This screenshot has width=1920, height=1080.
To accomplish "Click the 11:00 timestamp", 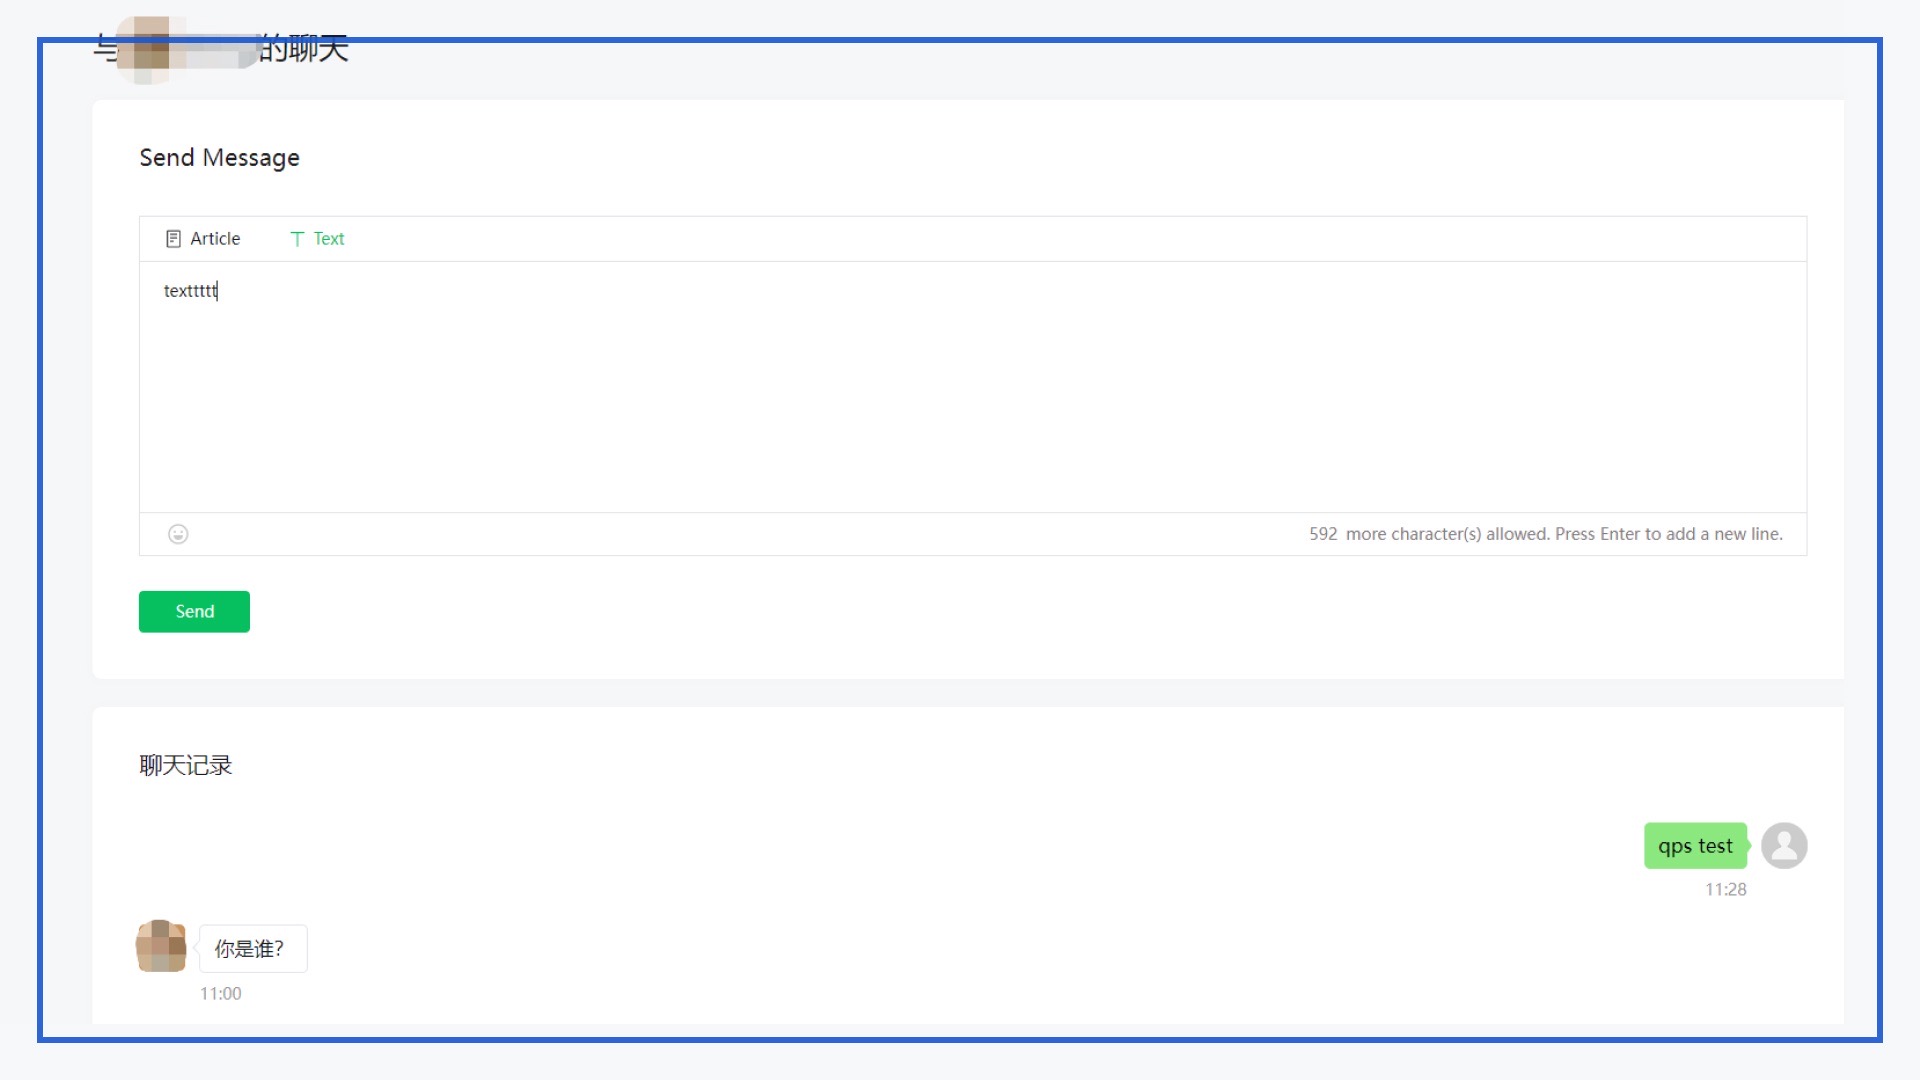I will tap(220, 993).
